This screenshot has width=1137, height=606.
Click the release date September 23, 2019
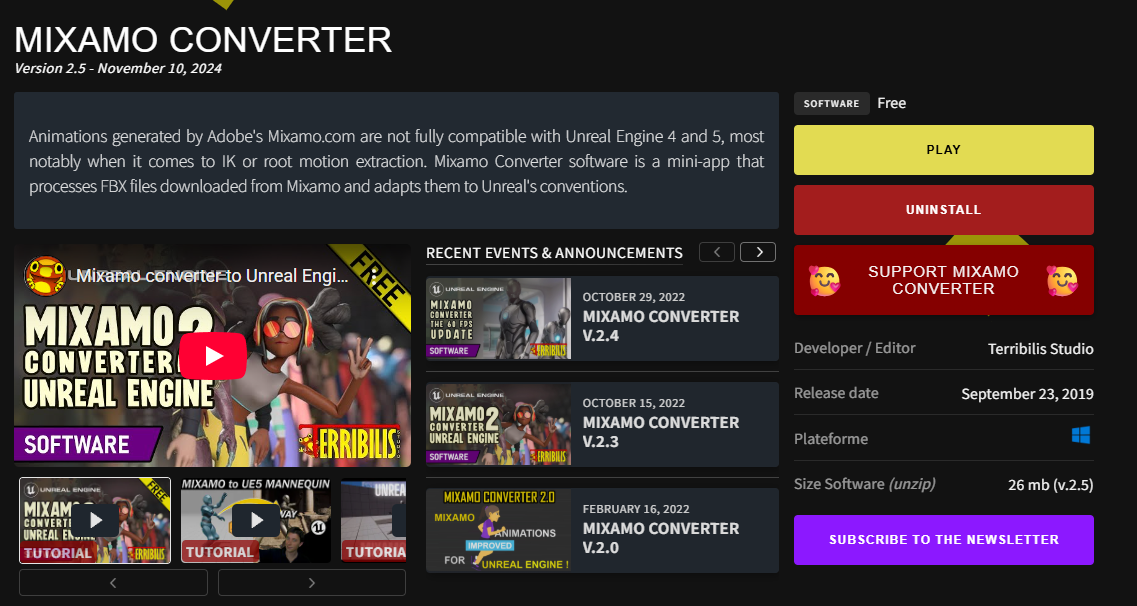click(1028, 394)
